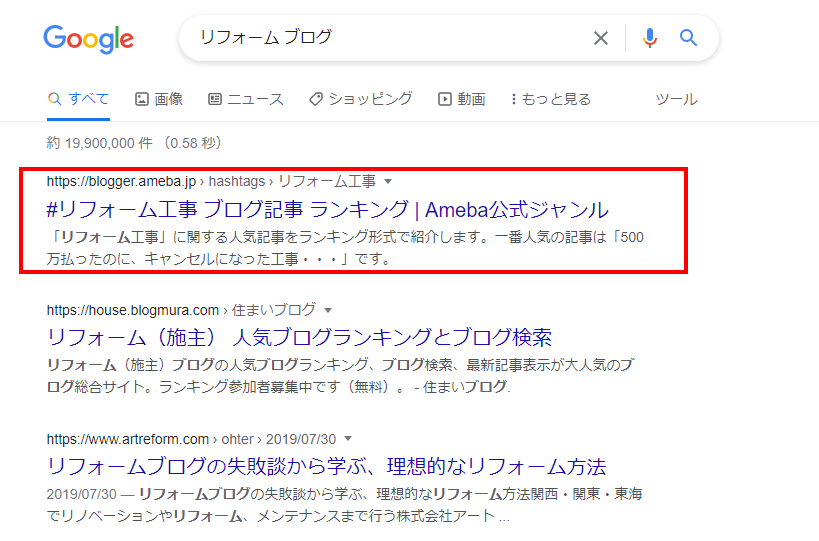Open the ツール options
The image size is (819, 541).
(676, 99)
